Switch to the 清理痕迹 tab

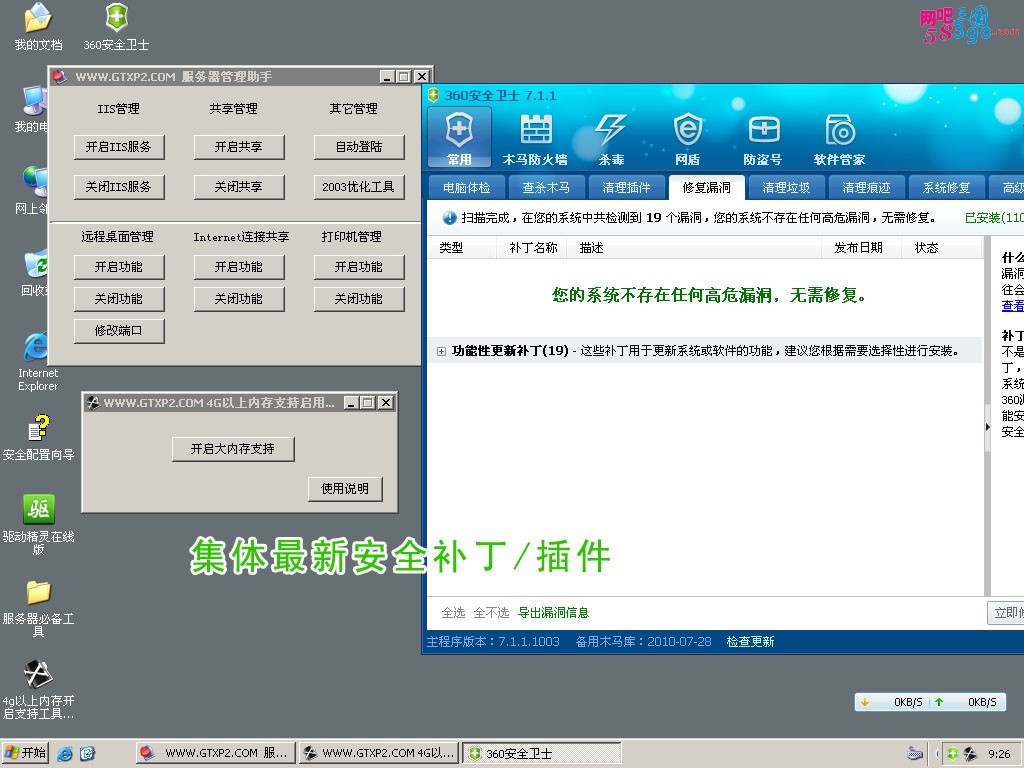tap(867, 188)
